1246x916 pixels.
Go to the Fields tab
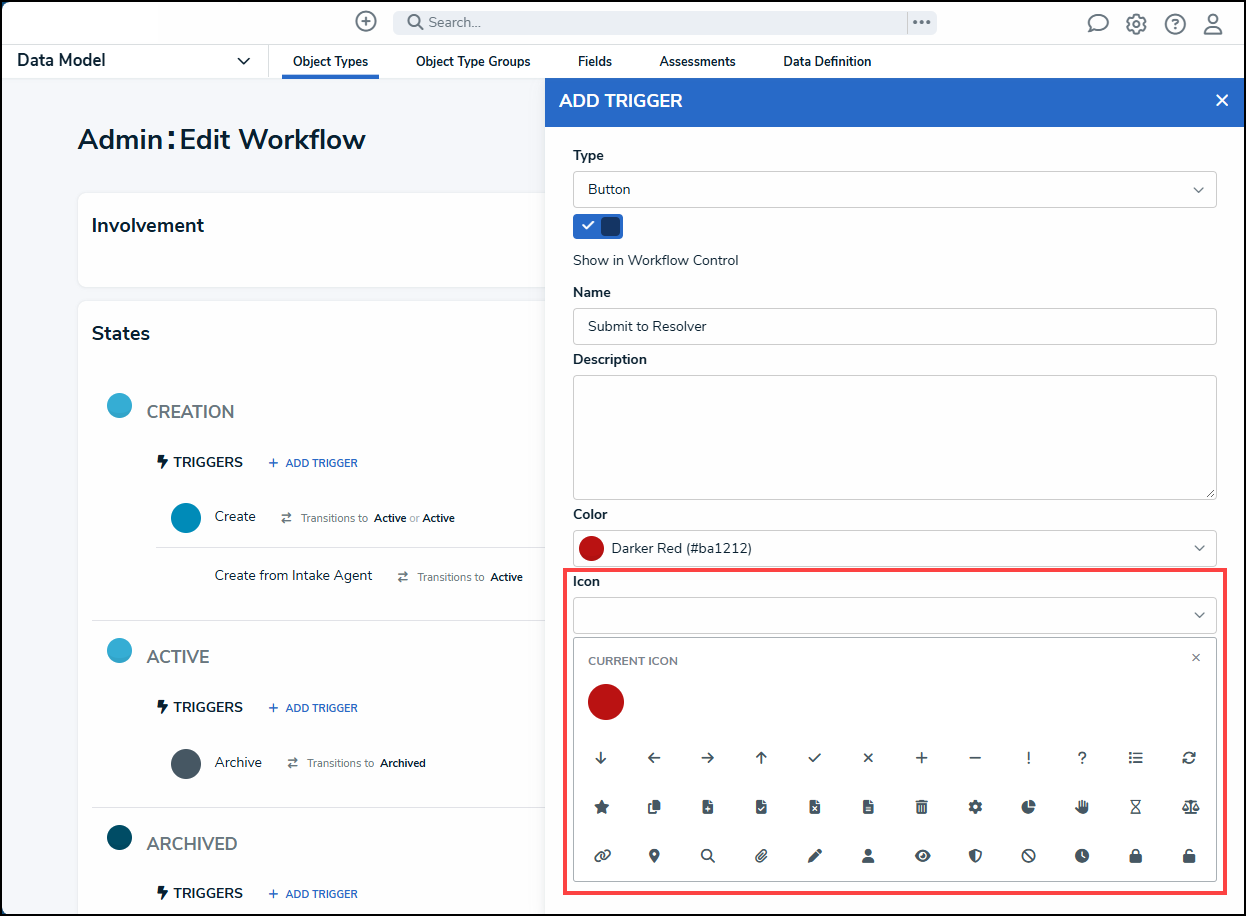point(595,62)
